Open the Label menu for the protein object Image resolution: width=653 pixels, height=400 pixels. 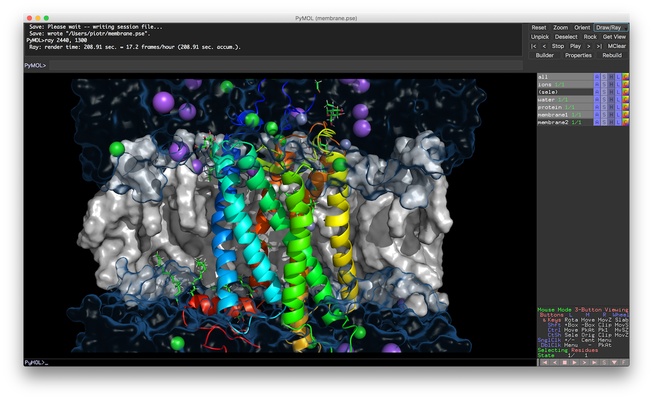[x=618, y=107]
